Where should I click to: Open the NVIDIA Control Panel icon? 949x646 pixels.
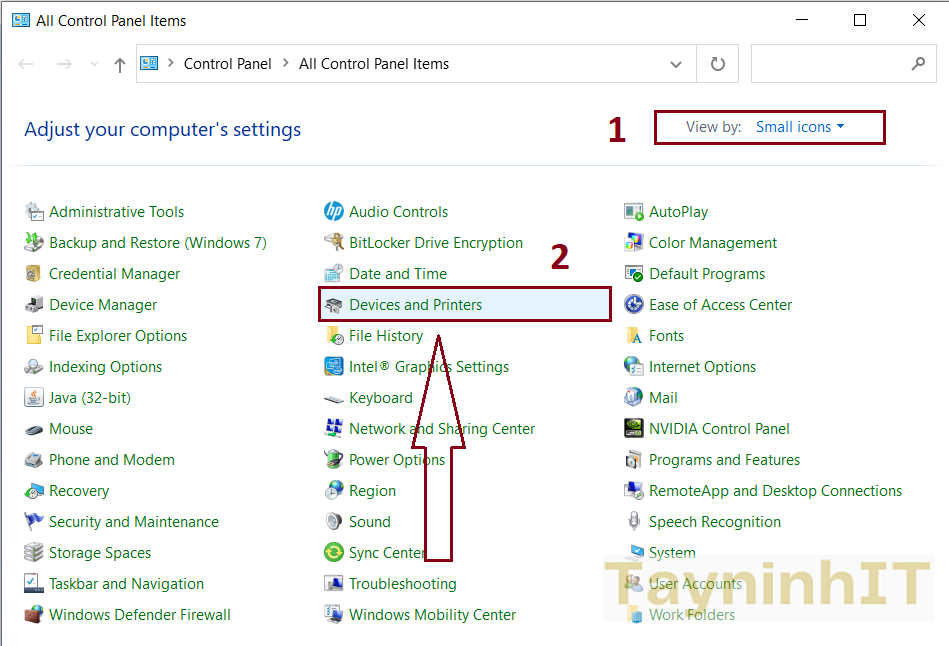pyautogui.click(x=633, y=429)
